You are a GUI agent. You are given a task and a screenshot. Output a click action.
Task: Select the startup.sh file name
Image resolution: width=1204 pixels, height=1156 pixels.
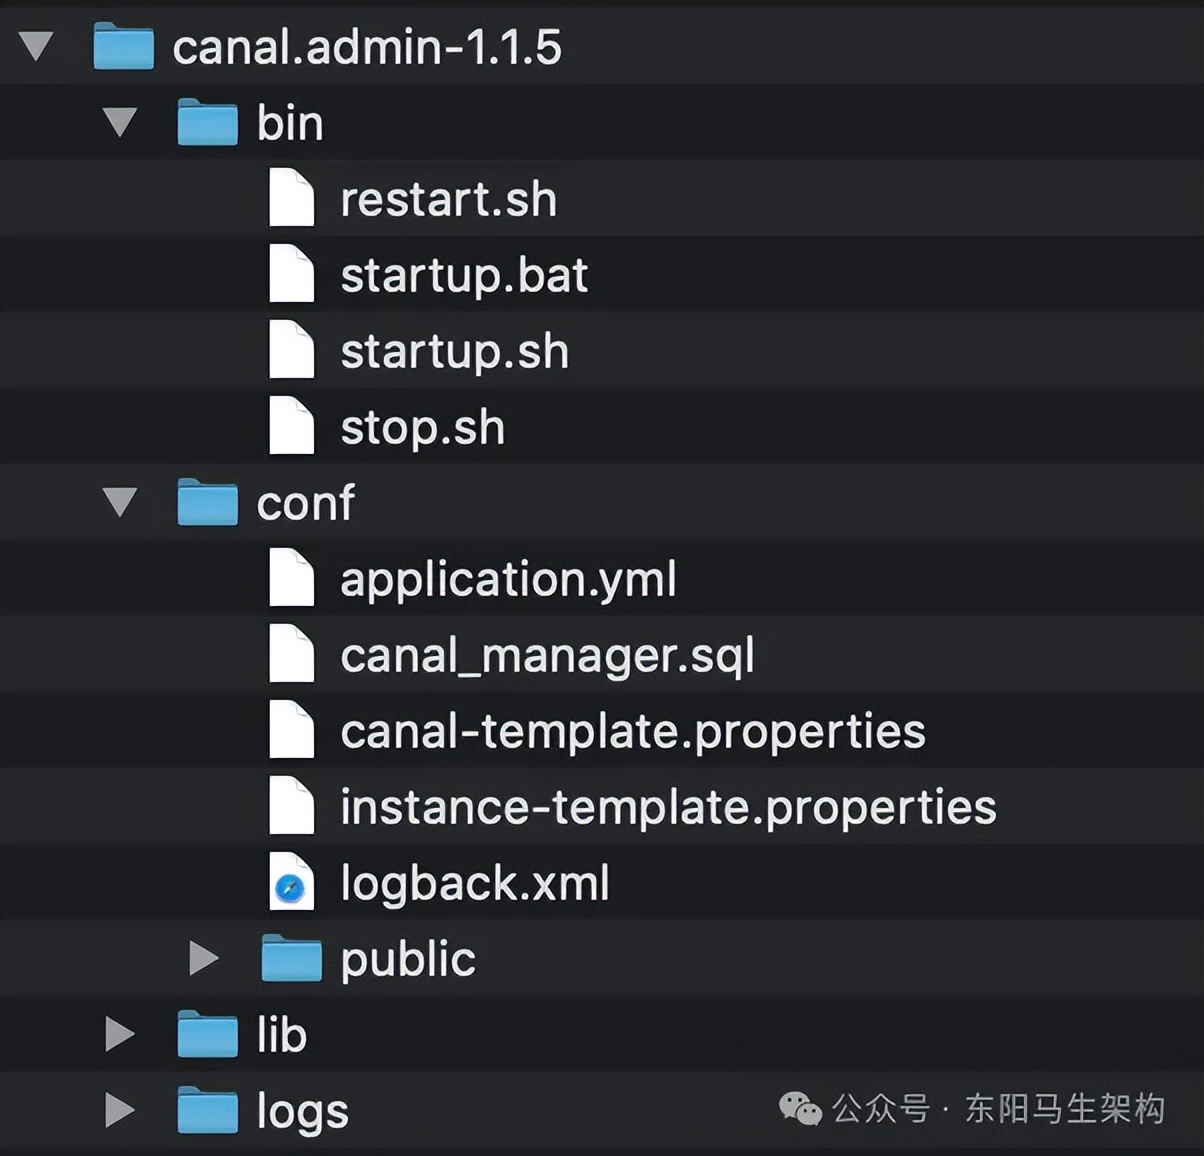point(454,352)
